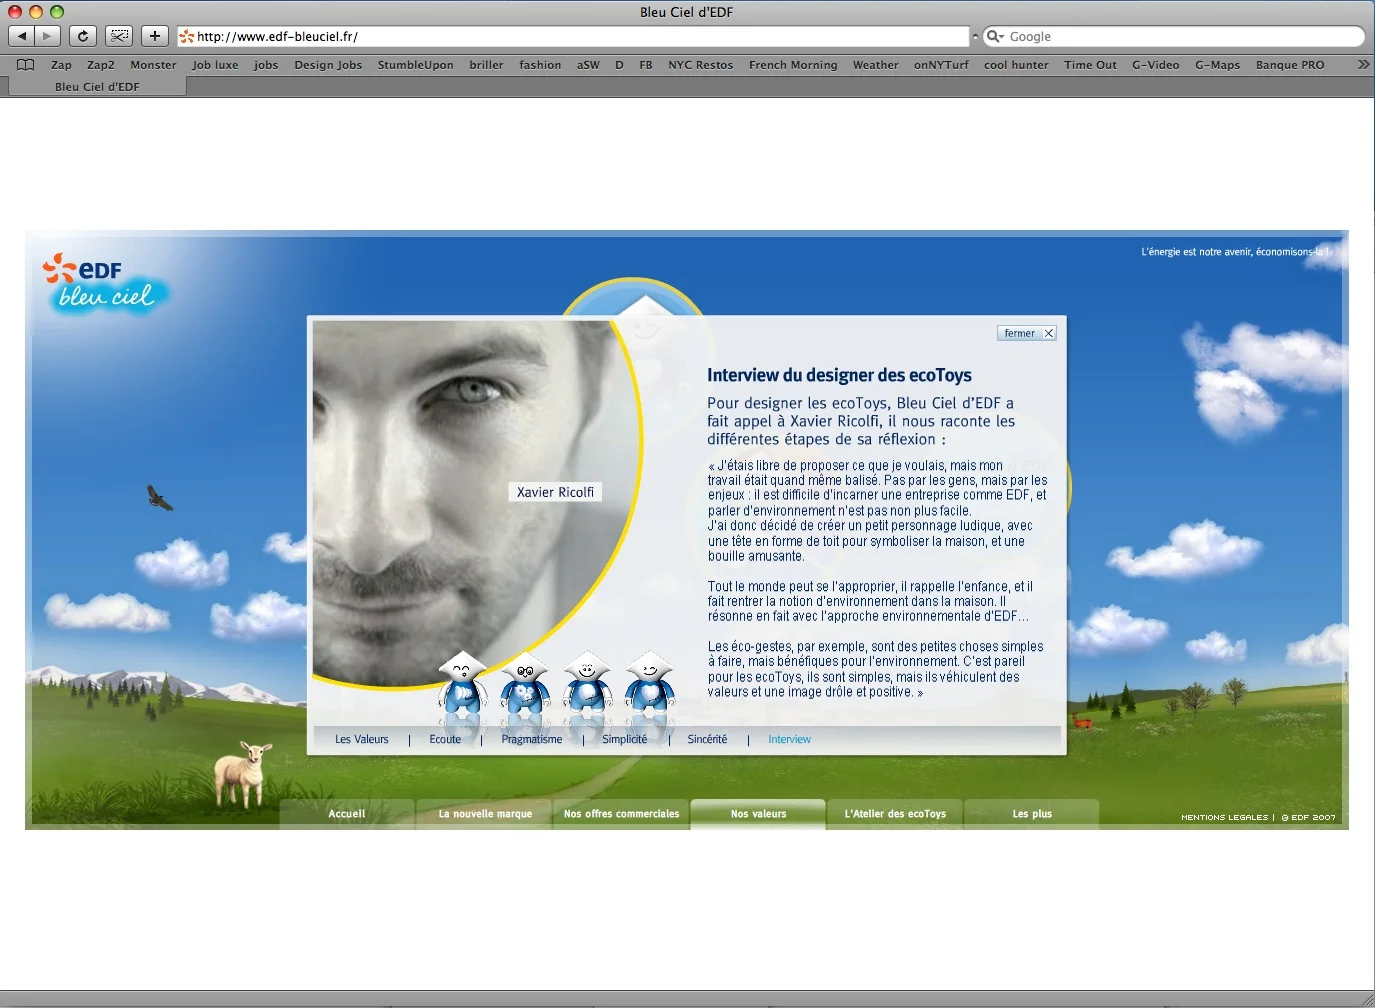Open the NYC Restos bookmark
This screenshot has width=1375, height=1008.
[x=700, y=64]
